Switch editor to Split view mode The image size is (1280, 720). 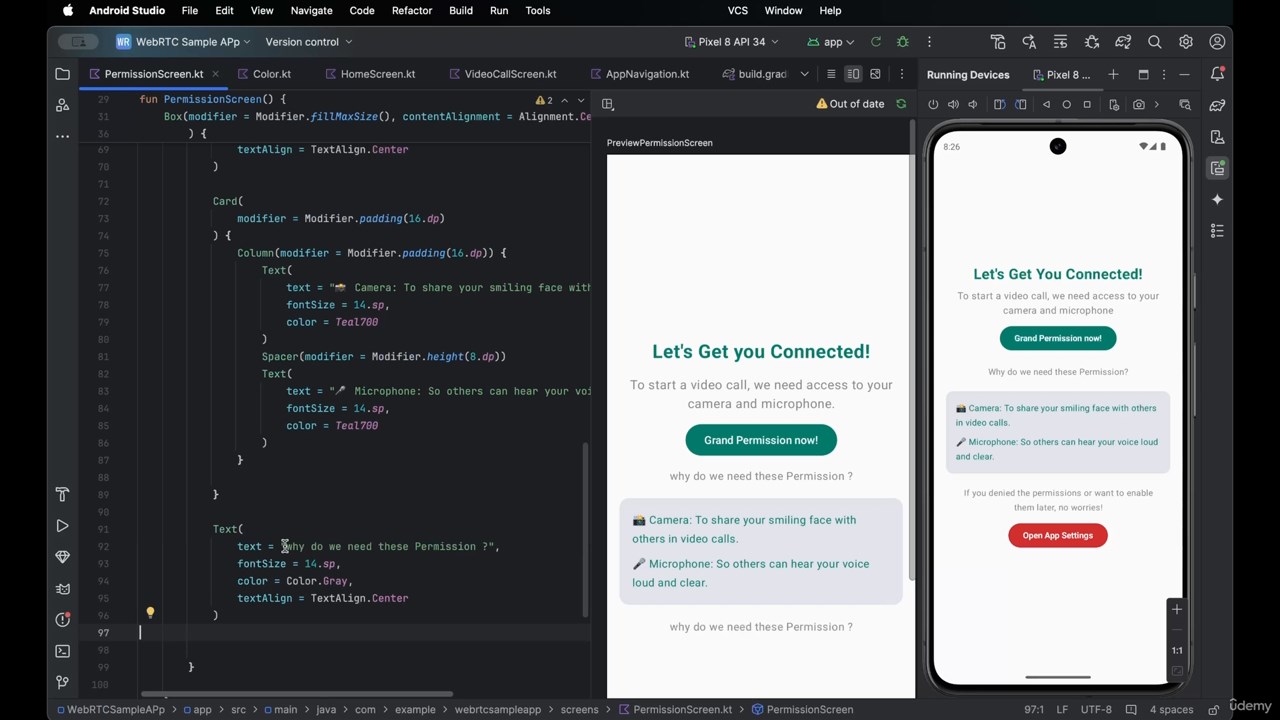coord(853,74)
